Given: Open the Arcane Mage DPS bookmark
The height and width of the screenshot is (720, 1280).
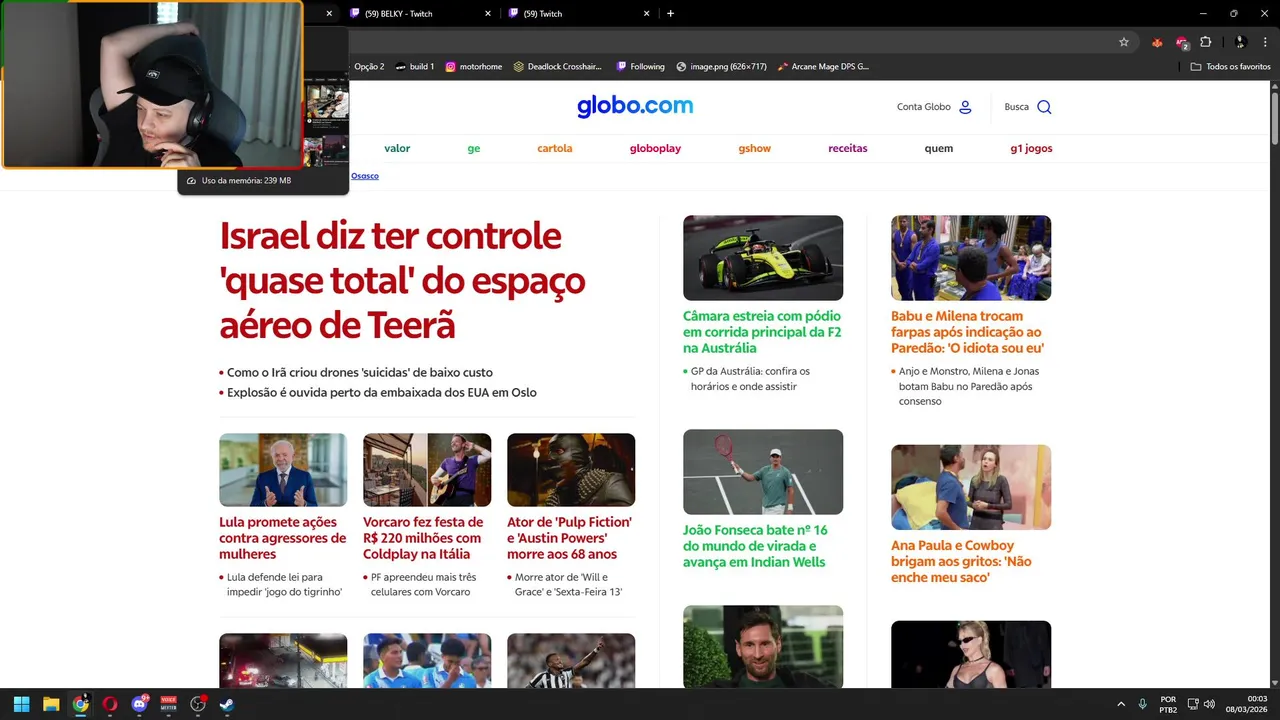Looking at the screenshot, I should [823, 66].
